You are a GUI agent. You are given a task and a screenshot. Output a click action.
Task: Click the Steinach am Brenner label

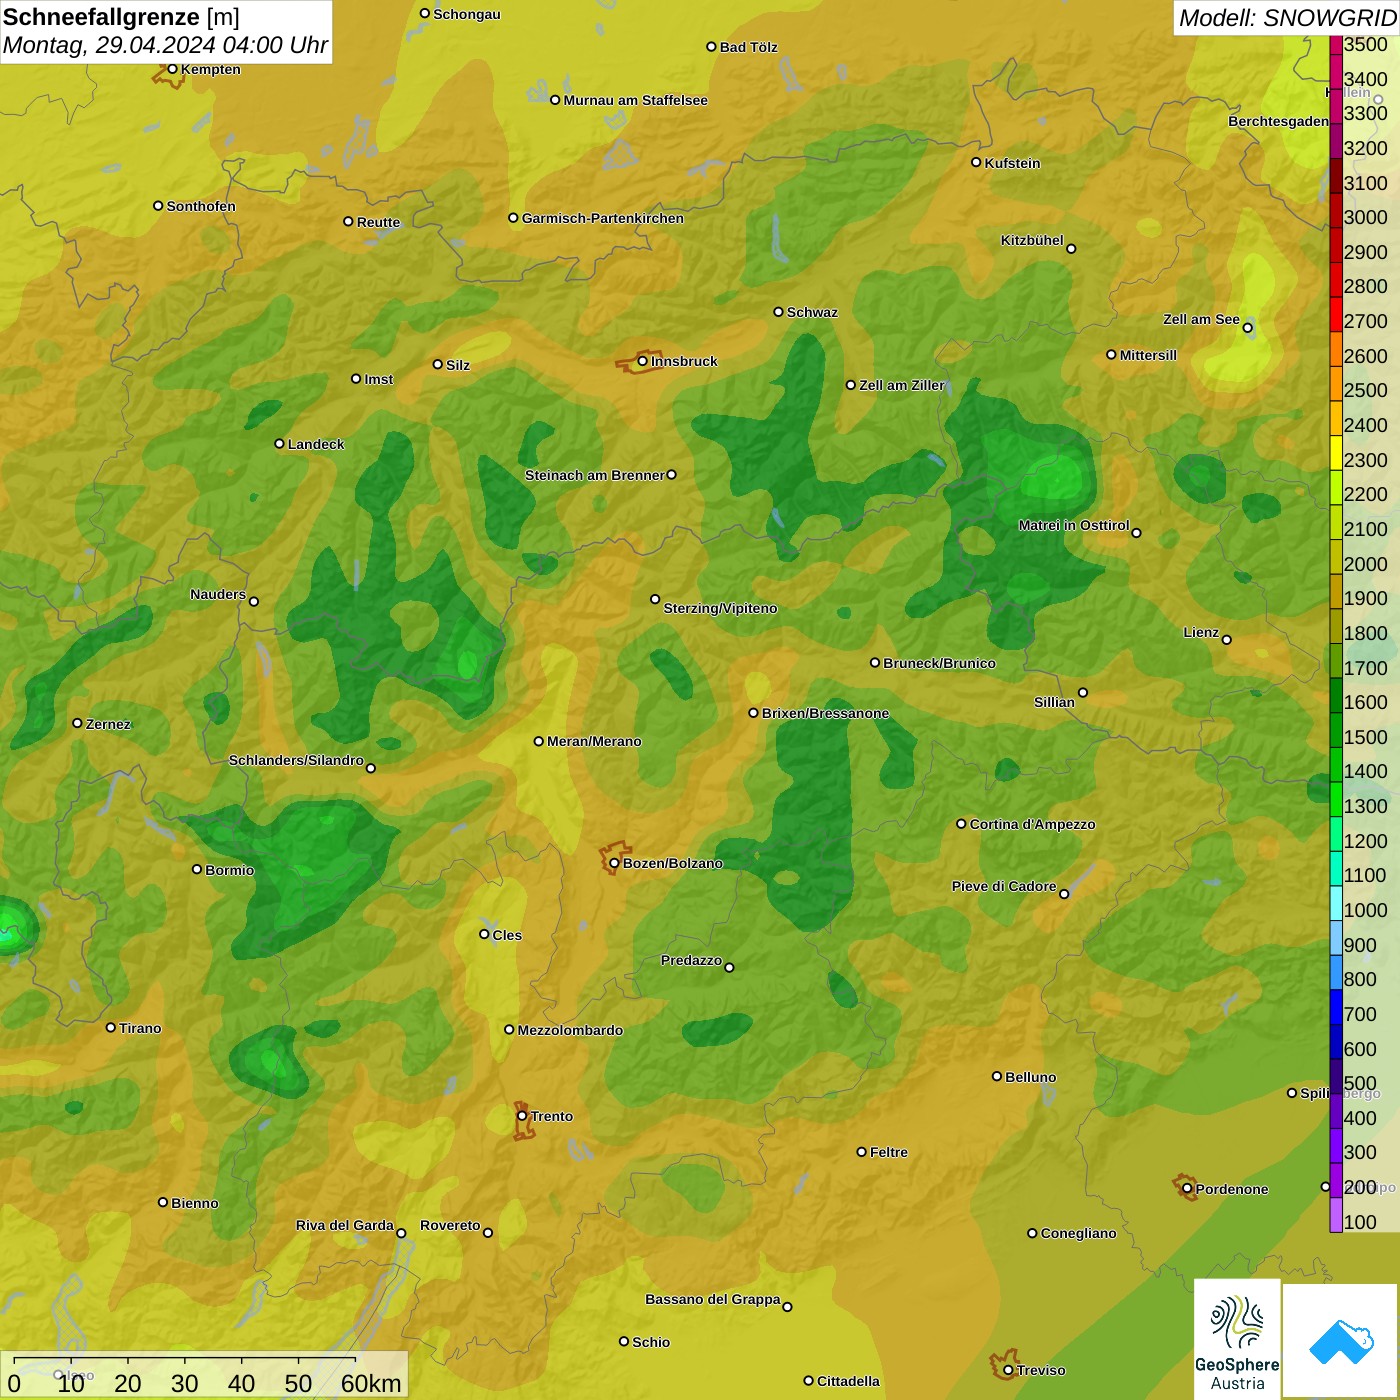tap(595, 475)
